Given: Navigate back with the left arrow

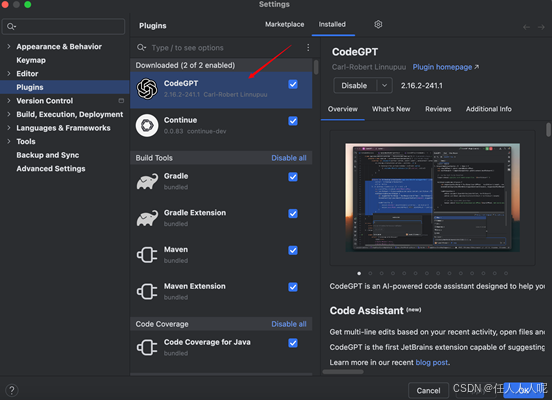Looking at the screenshot, I should coord(526,27).
